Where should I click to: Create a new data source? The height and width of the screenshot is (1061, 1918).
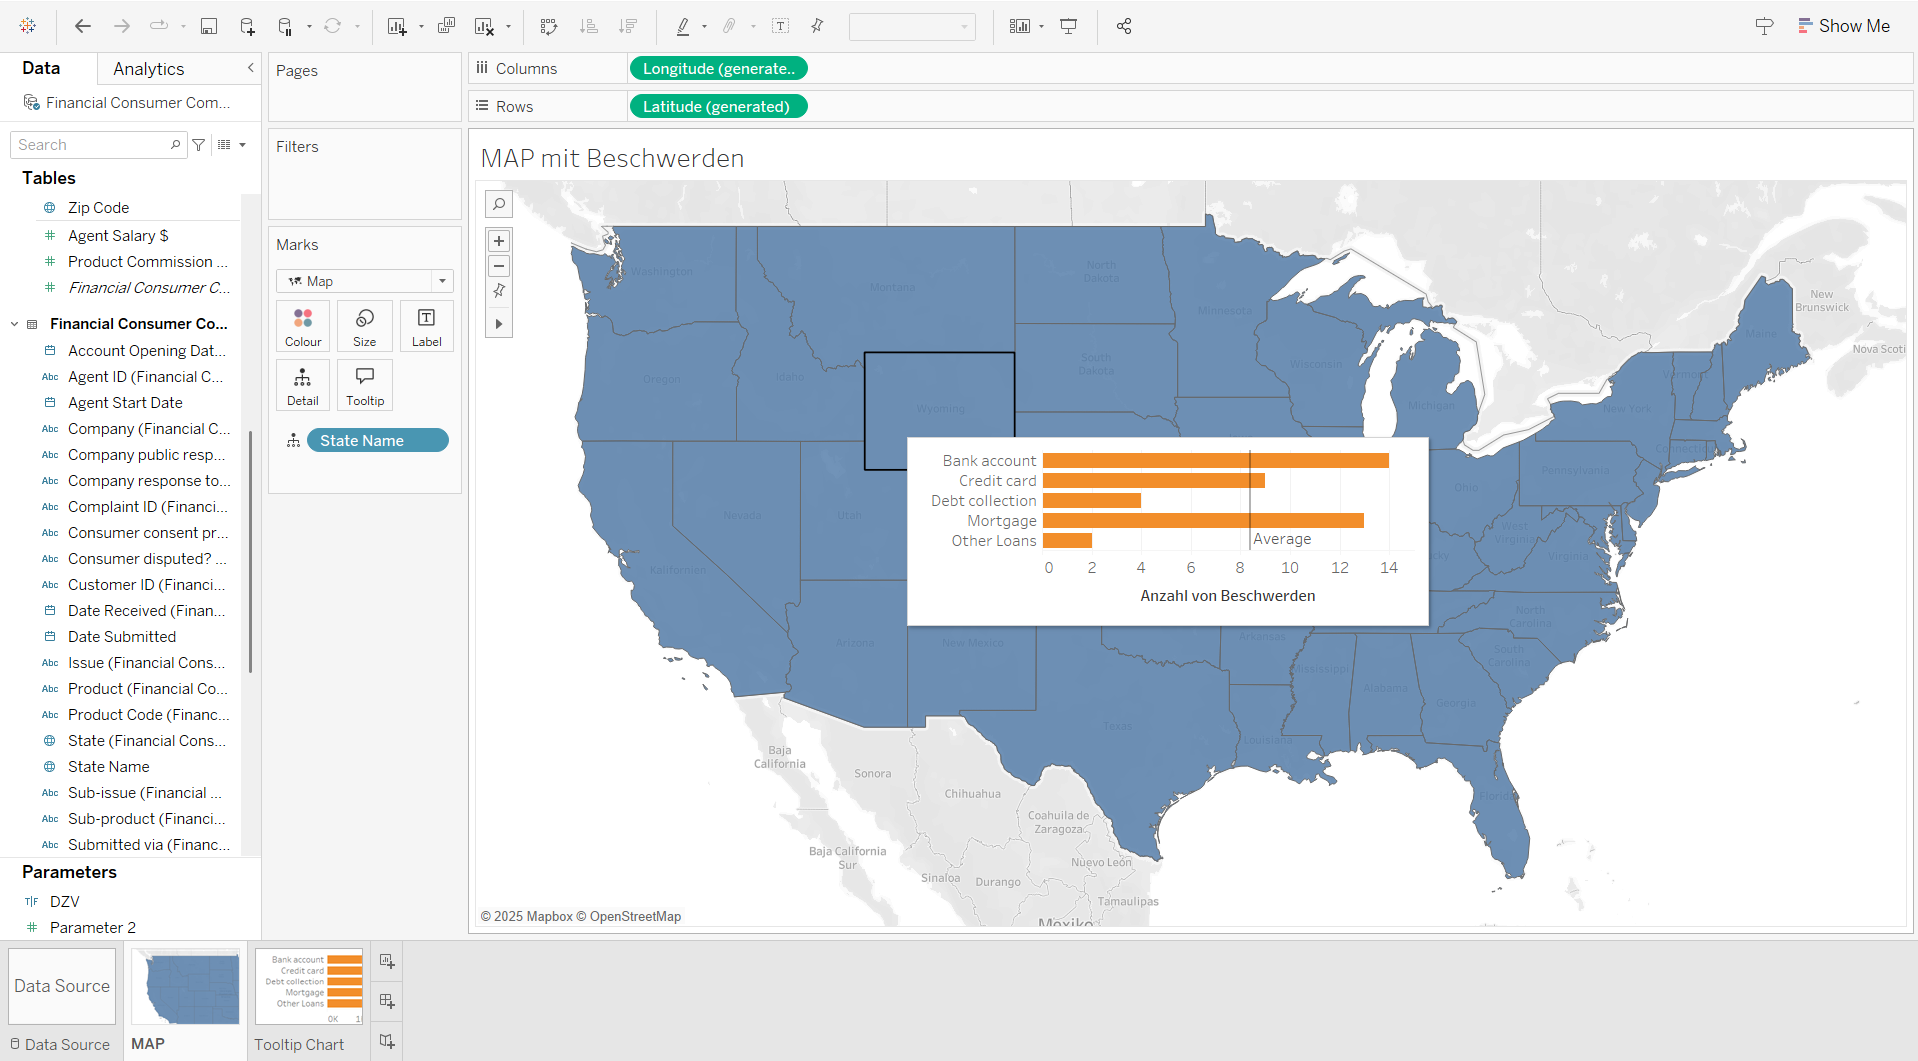click(247, 26)
